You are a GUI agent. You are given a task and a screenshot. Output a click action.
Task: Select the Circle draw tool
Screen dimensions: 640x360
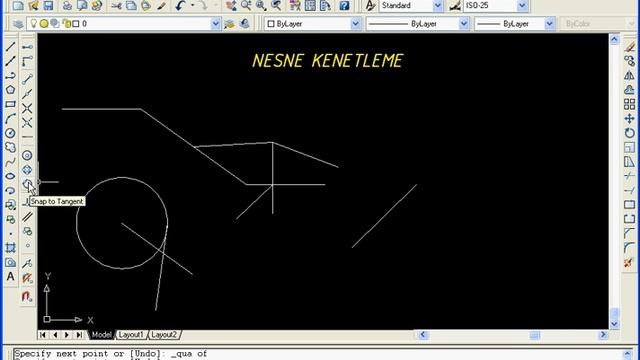pos(11,133)
